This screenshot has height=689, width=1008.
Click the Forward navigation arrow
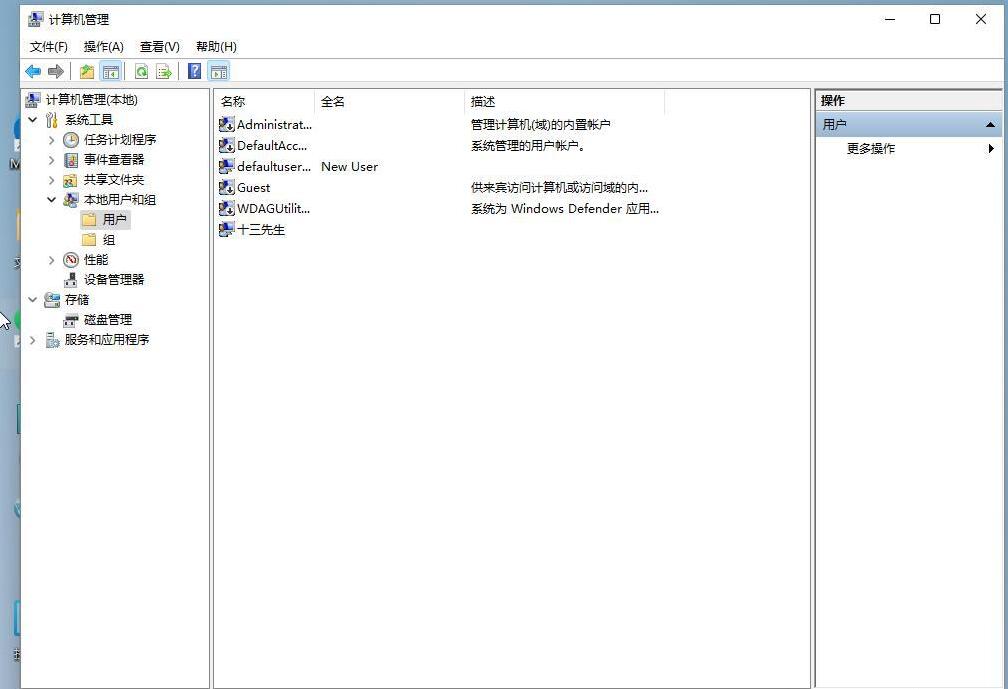pyautogui.click(x=57, y=71)
